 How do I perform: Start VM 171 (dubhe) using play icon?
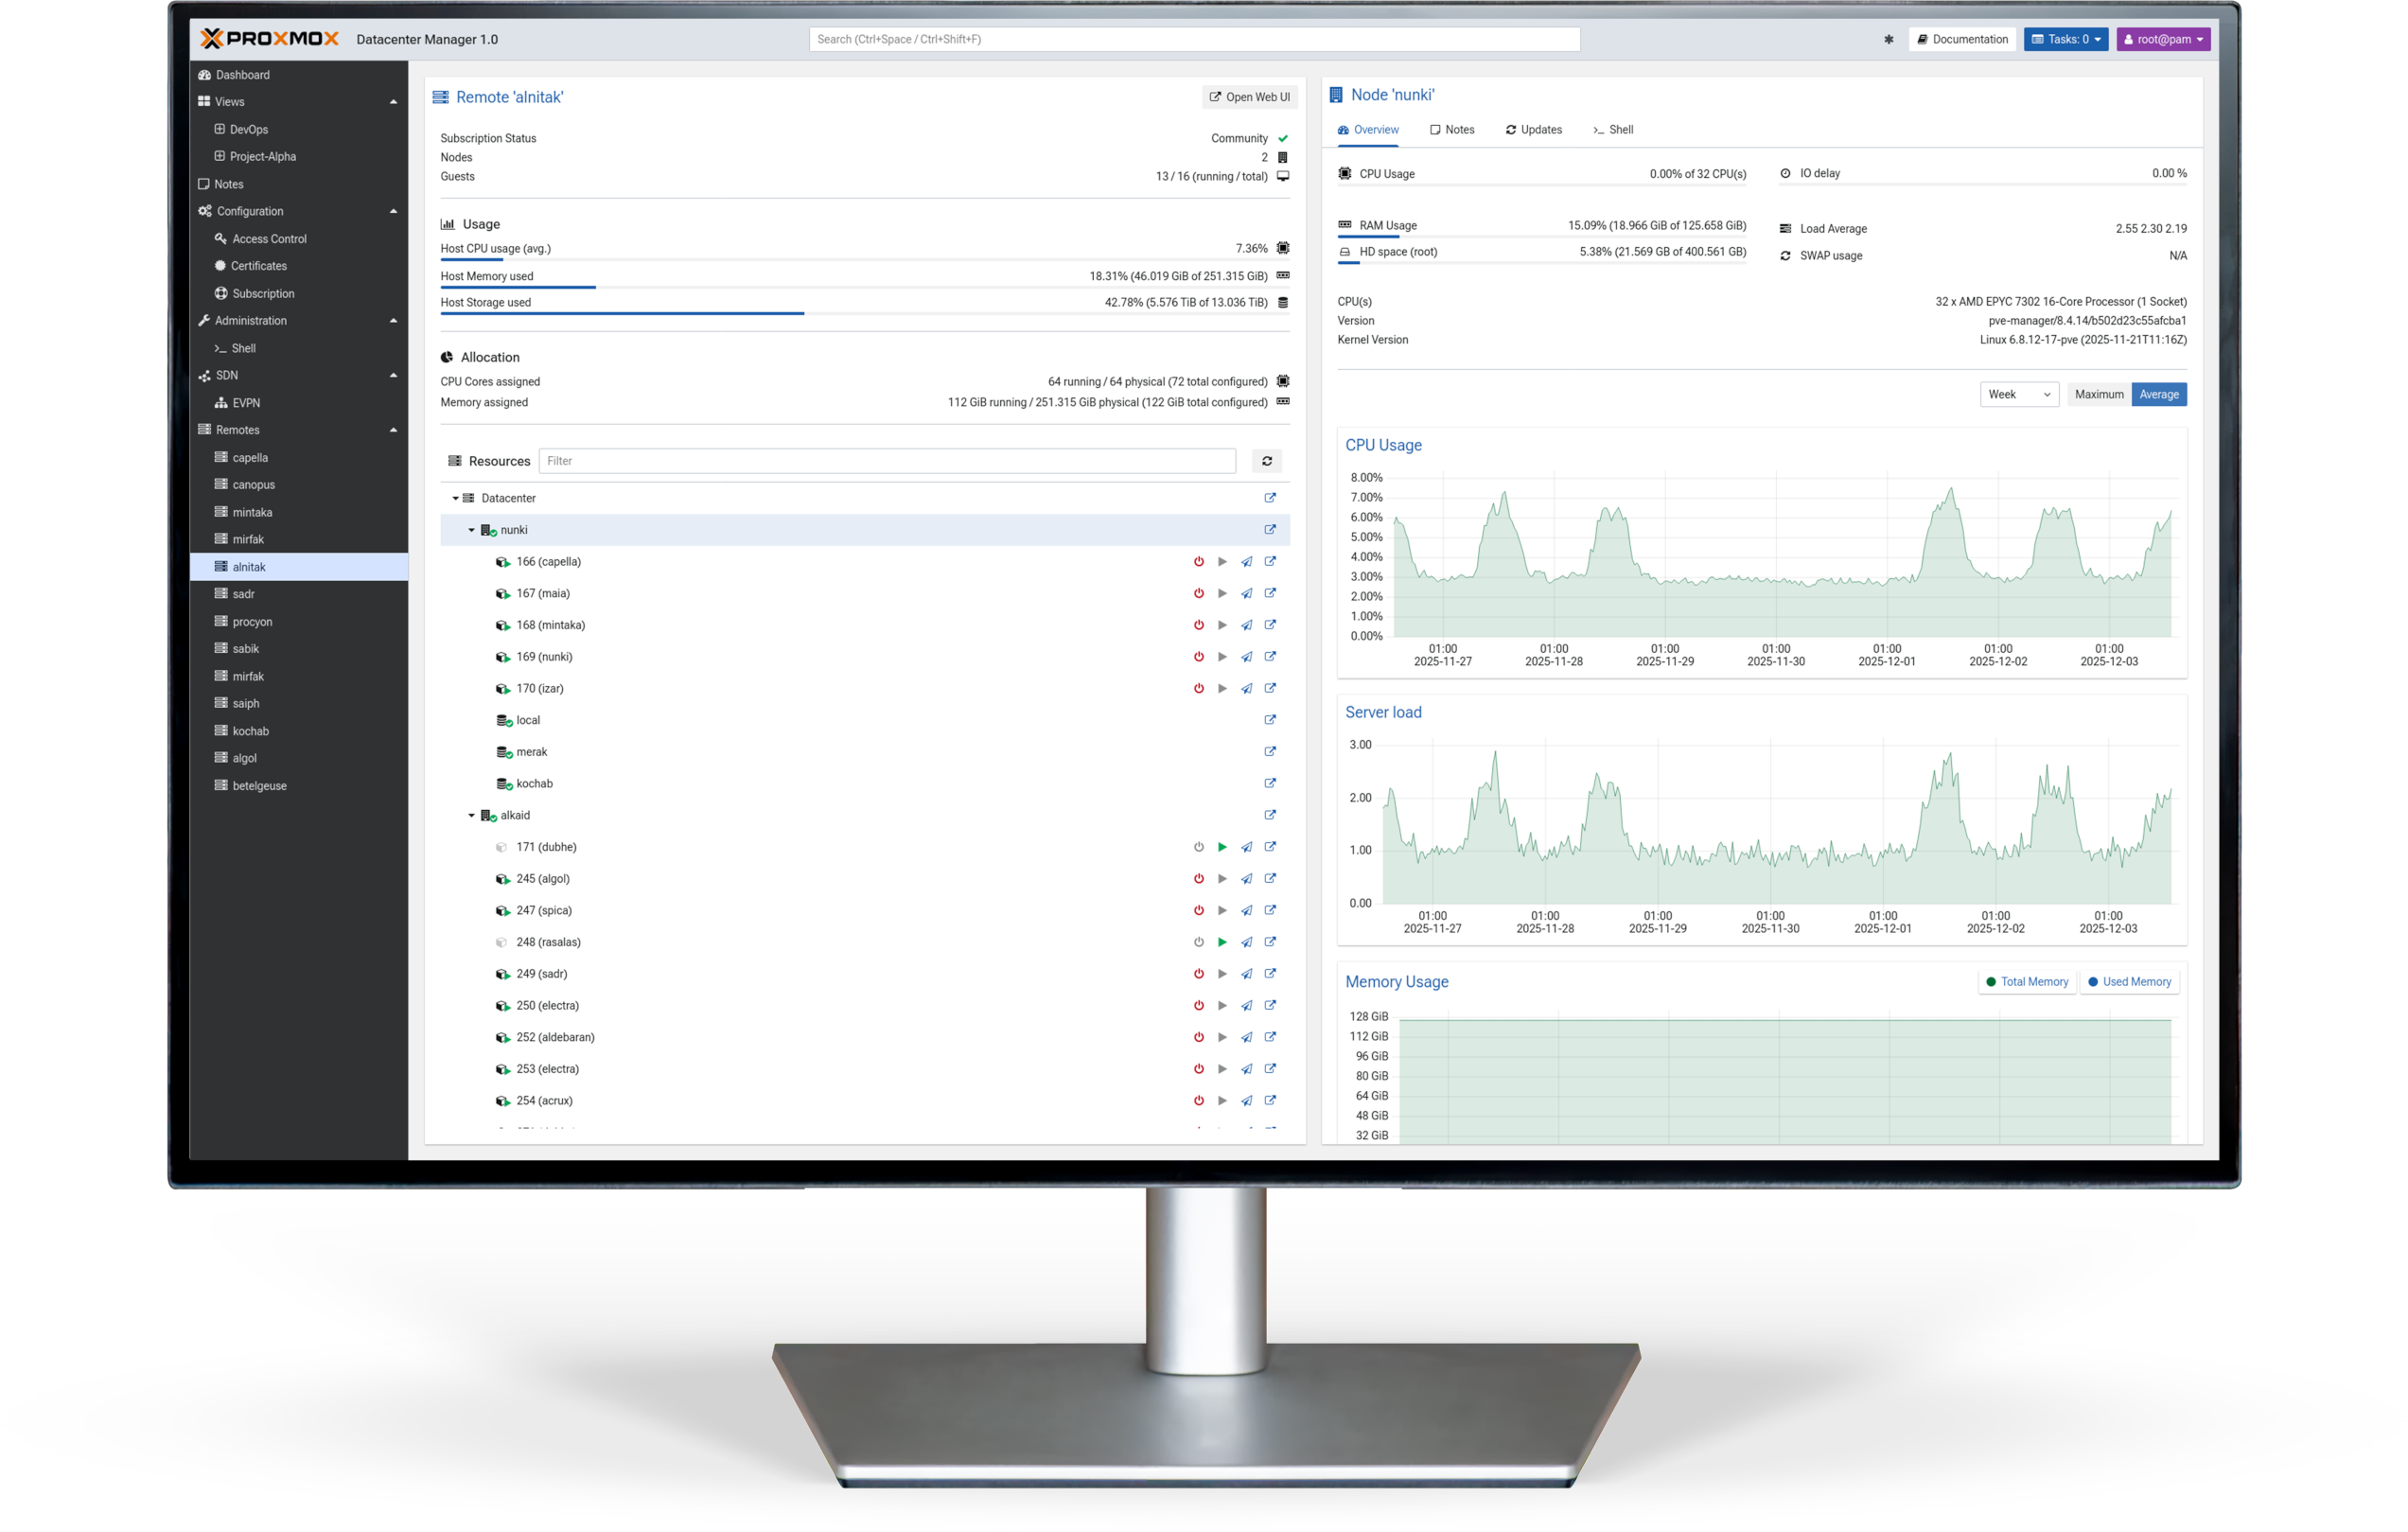click(x=1222, y=846)
